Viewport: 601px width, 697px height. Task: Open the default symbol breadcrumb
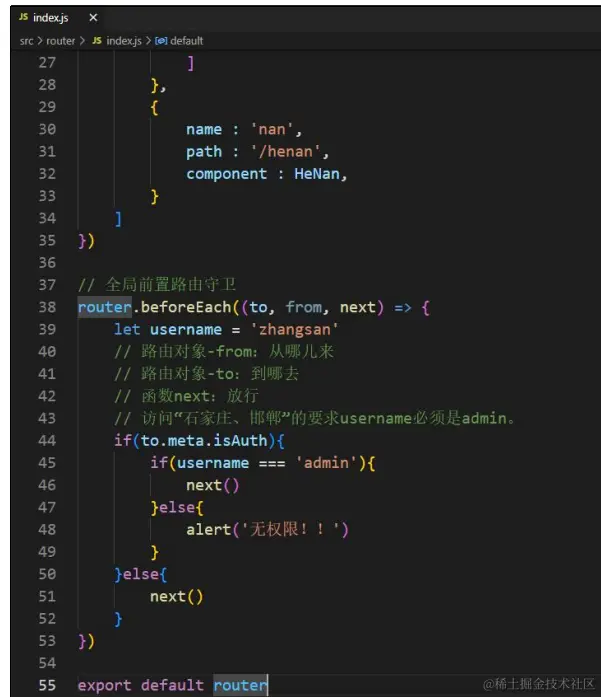(186, 41)
